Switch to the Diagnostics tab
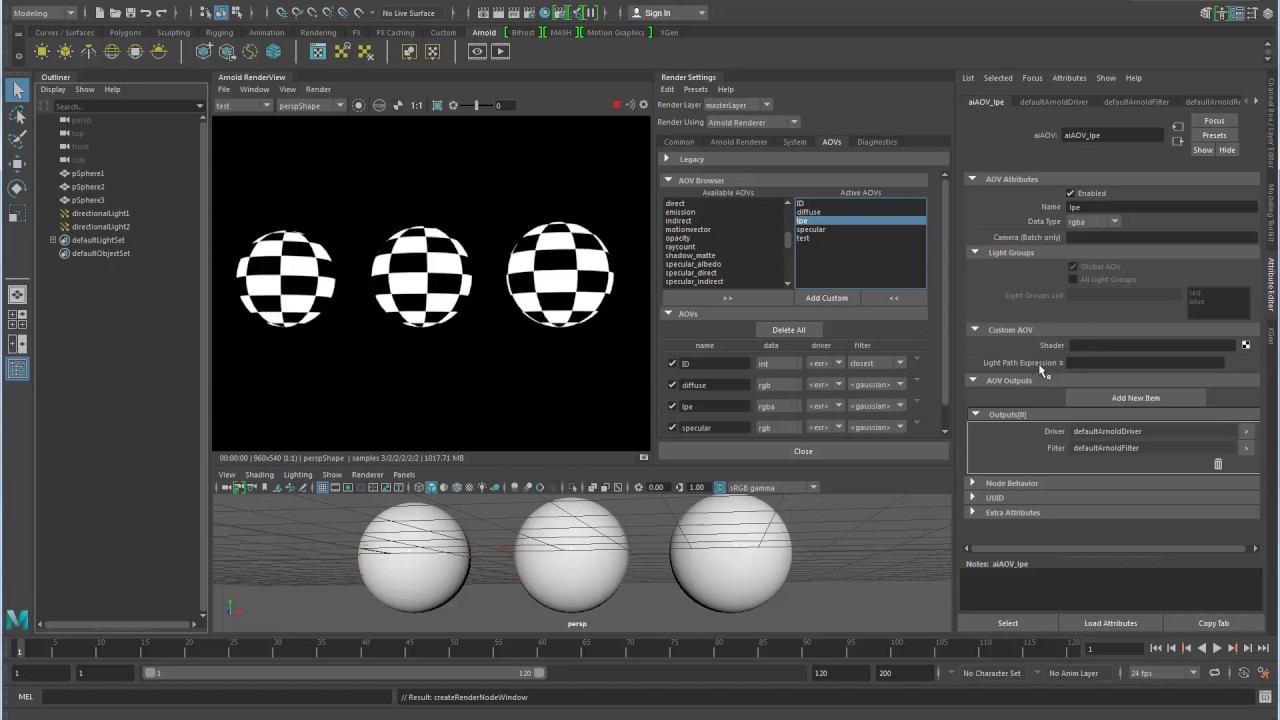This screenshot has height=720, width=1280. (876, 142)
